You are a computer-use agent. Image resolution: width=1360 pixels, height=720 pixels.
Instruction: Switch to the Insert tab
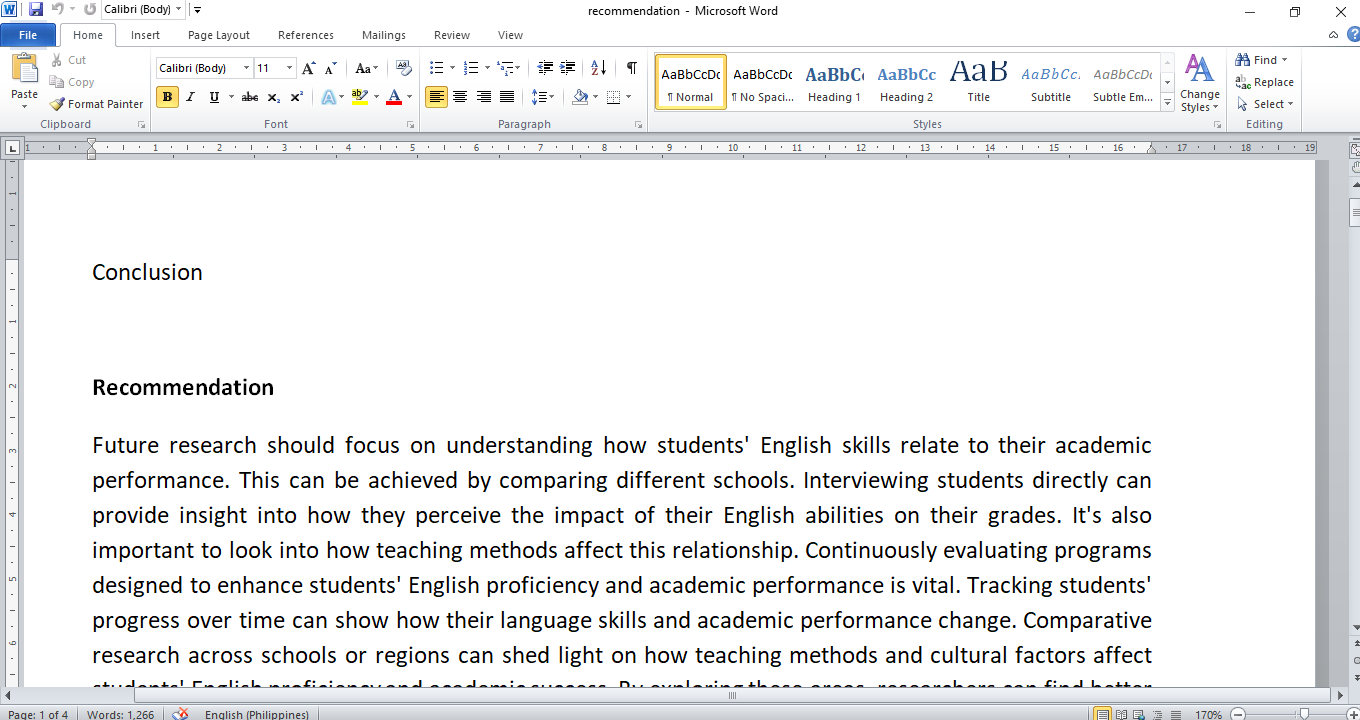tap(145, 35)
